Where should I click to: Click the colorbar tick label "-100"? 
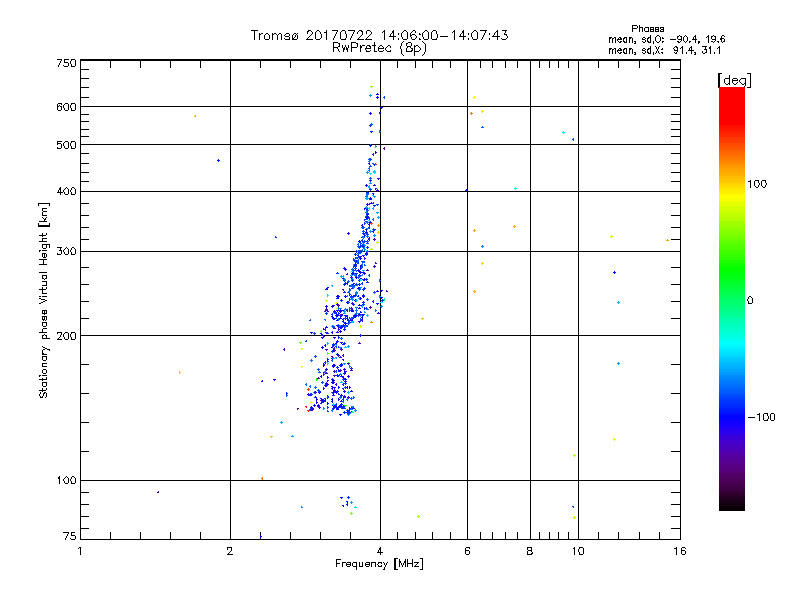[761, 417]
